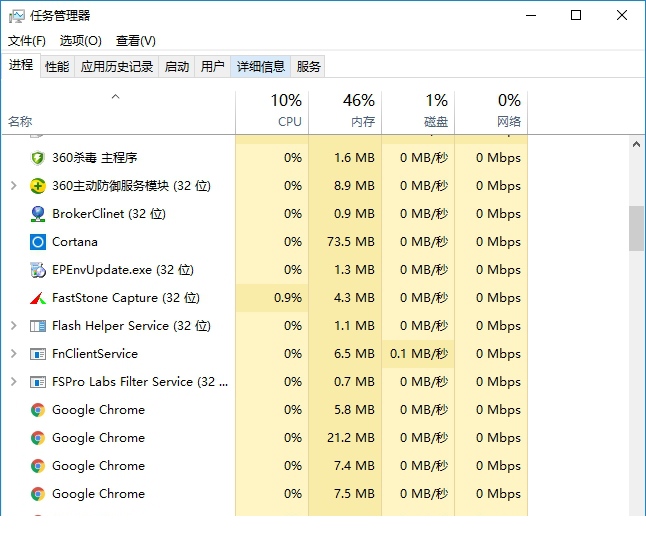Click the FSPro Labs Filter Service icon
This screenshot has width=646, height=536.
click(x=37, y=382)
